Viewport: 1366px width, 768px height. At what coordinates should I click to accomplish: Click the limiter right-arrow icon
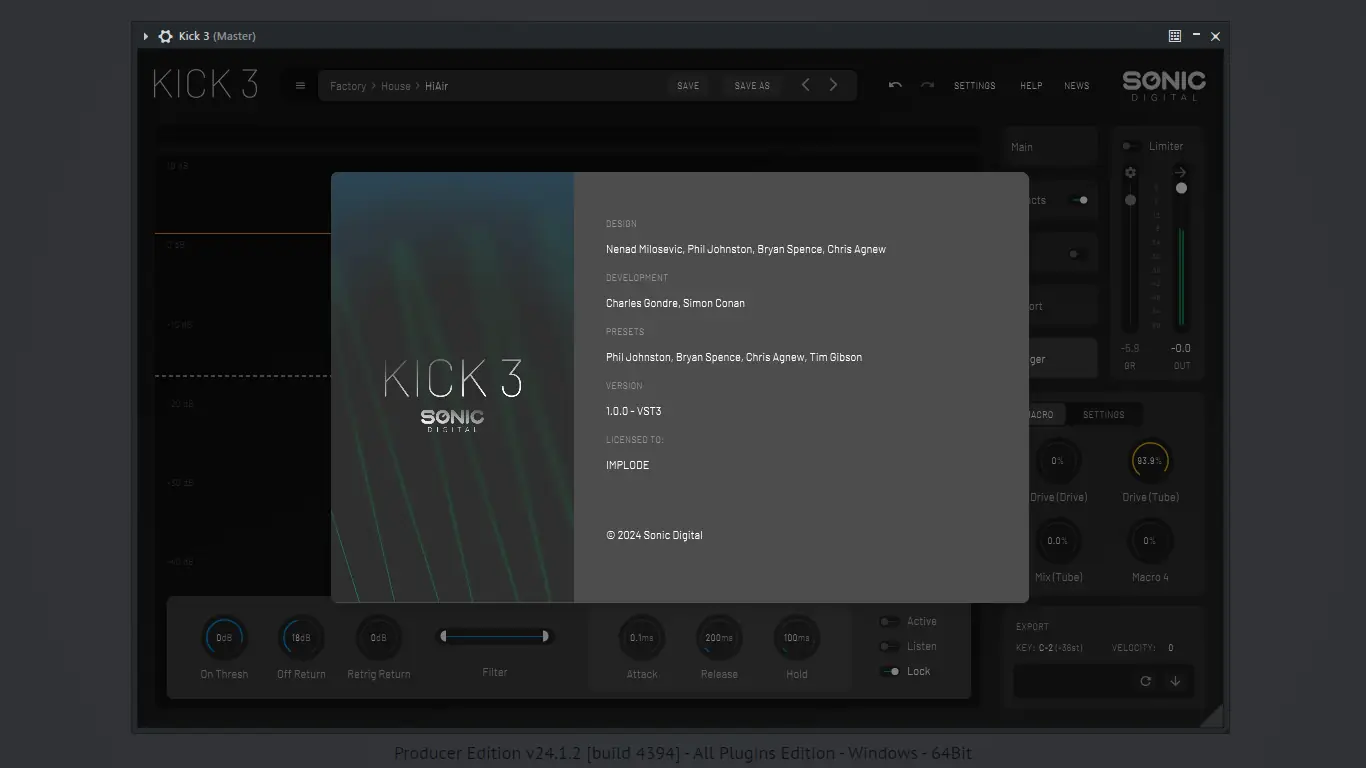1180,172
